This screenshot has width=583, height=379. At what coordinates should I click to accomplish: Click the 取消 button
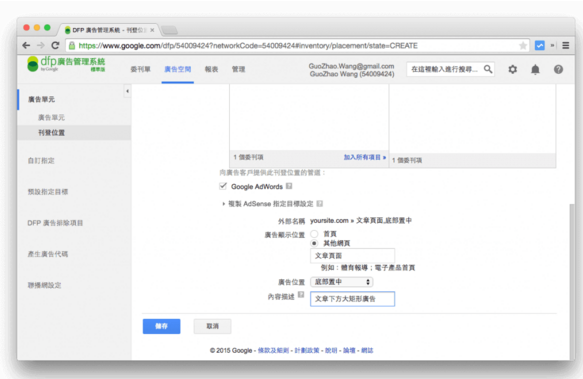coord(212,326)
